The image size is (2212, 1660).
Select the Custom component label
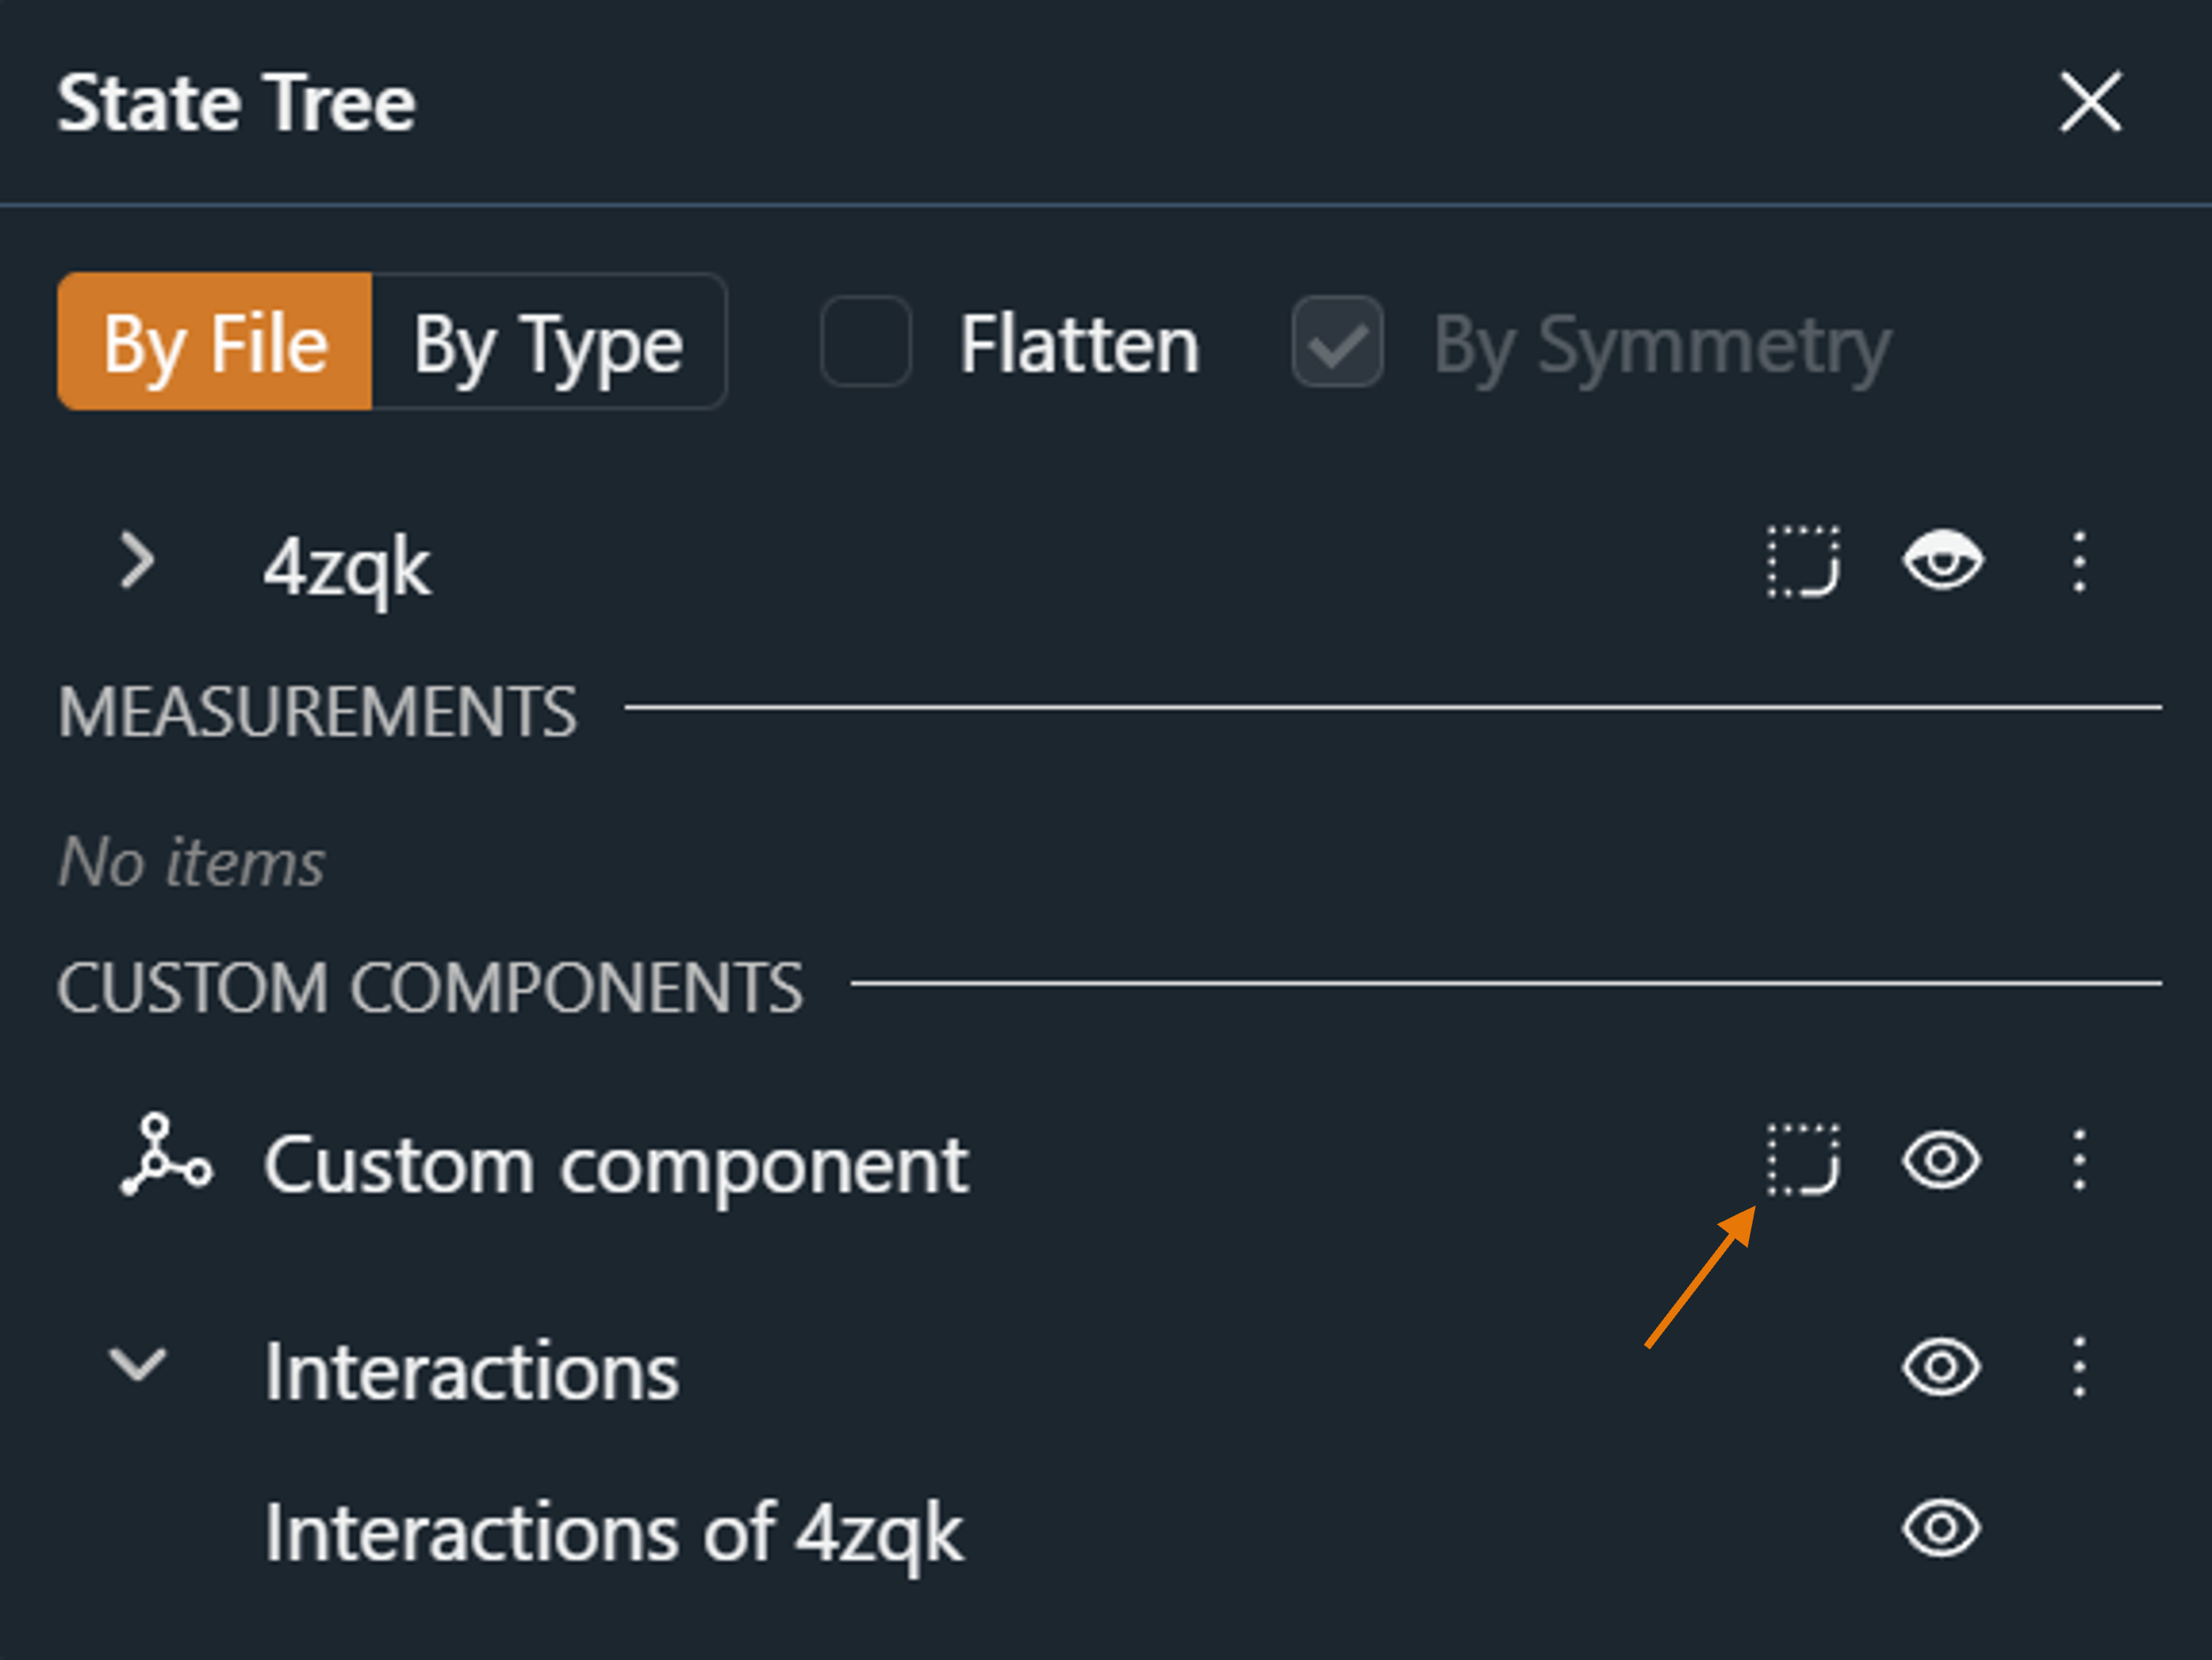[x=616, y=1165]
